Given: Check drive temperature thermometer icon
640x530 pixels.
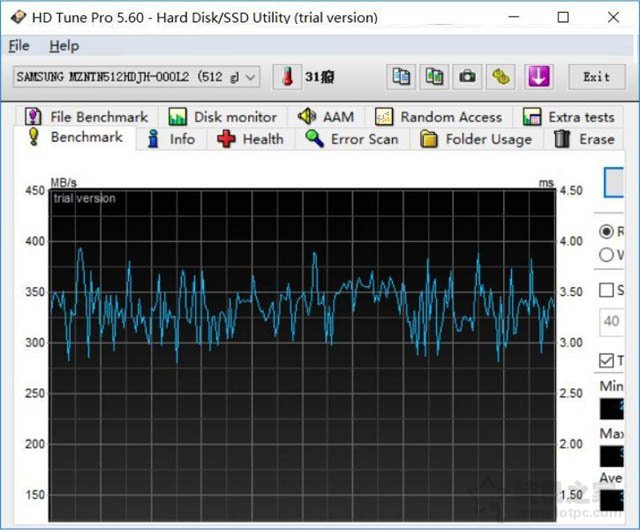Looking at the screenshot, I should click(x=289, y=76).
